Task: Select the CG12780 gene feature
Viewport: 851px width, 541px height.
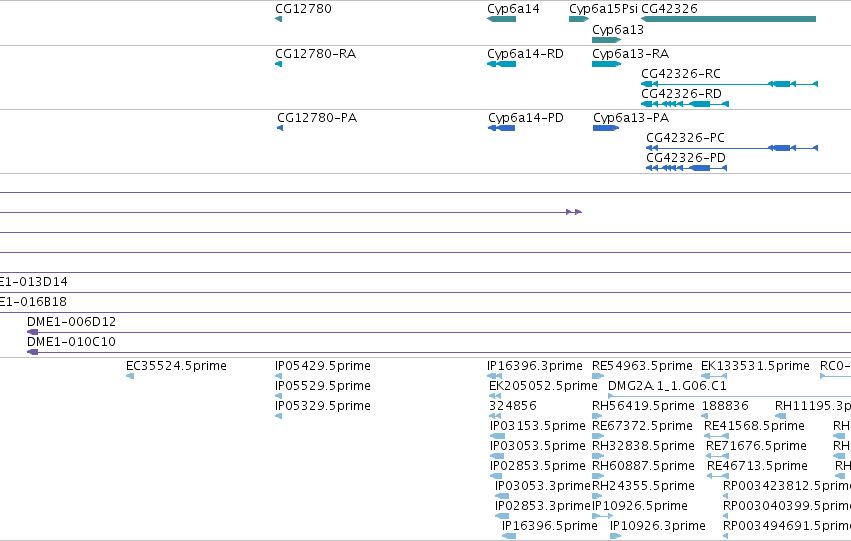Action: point(278,19)
